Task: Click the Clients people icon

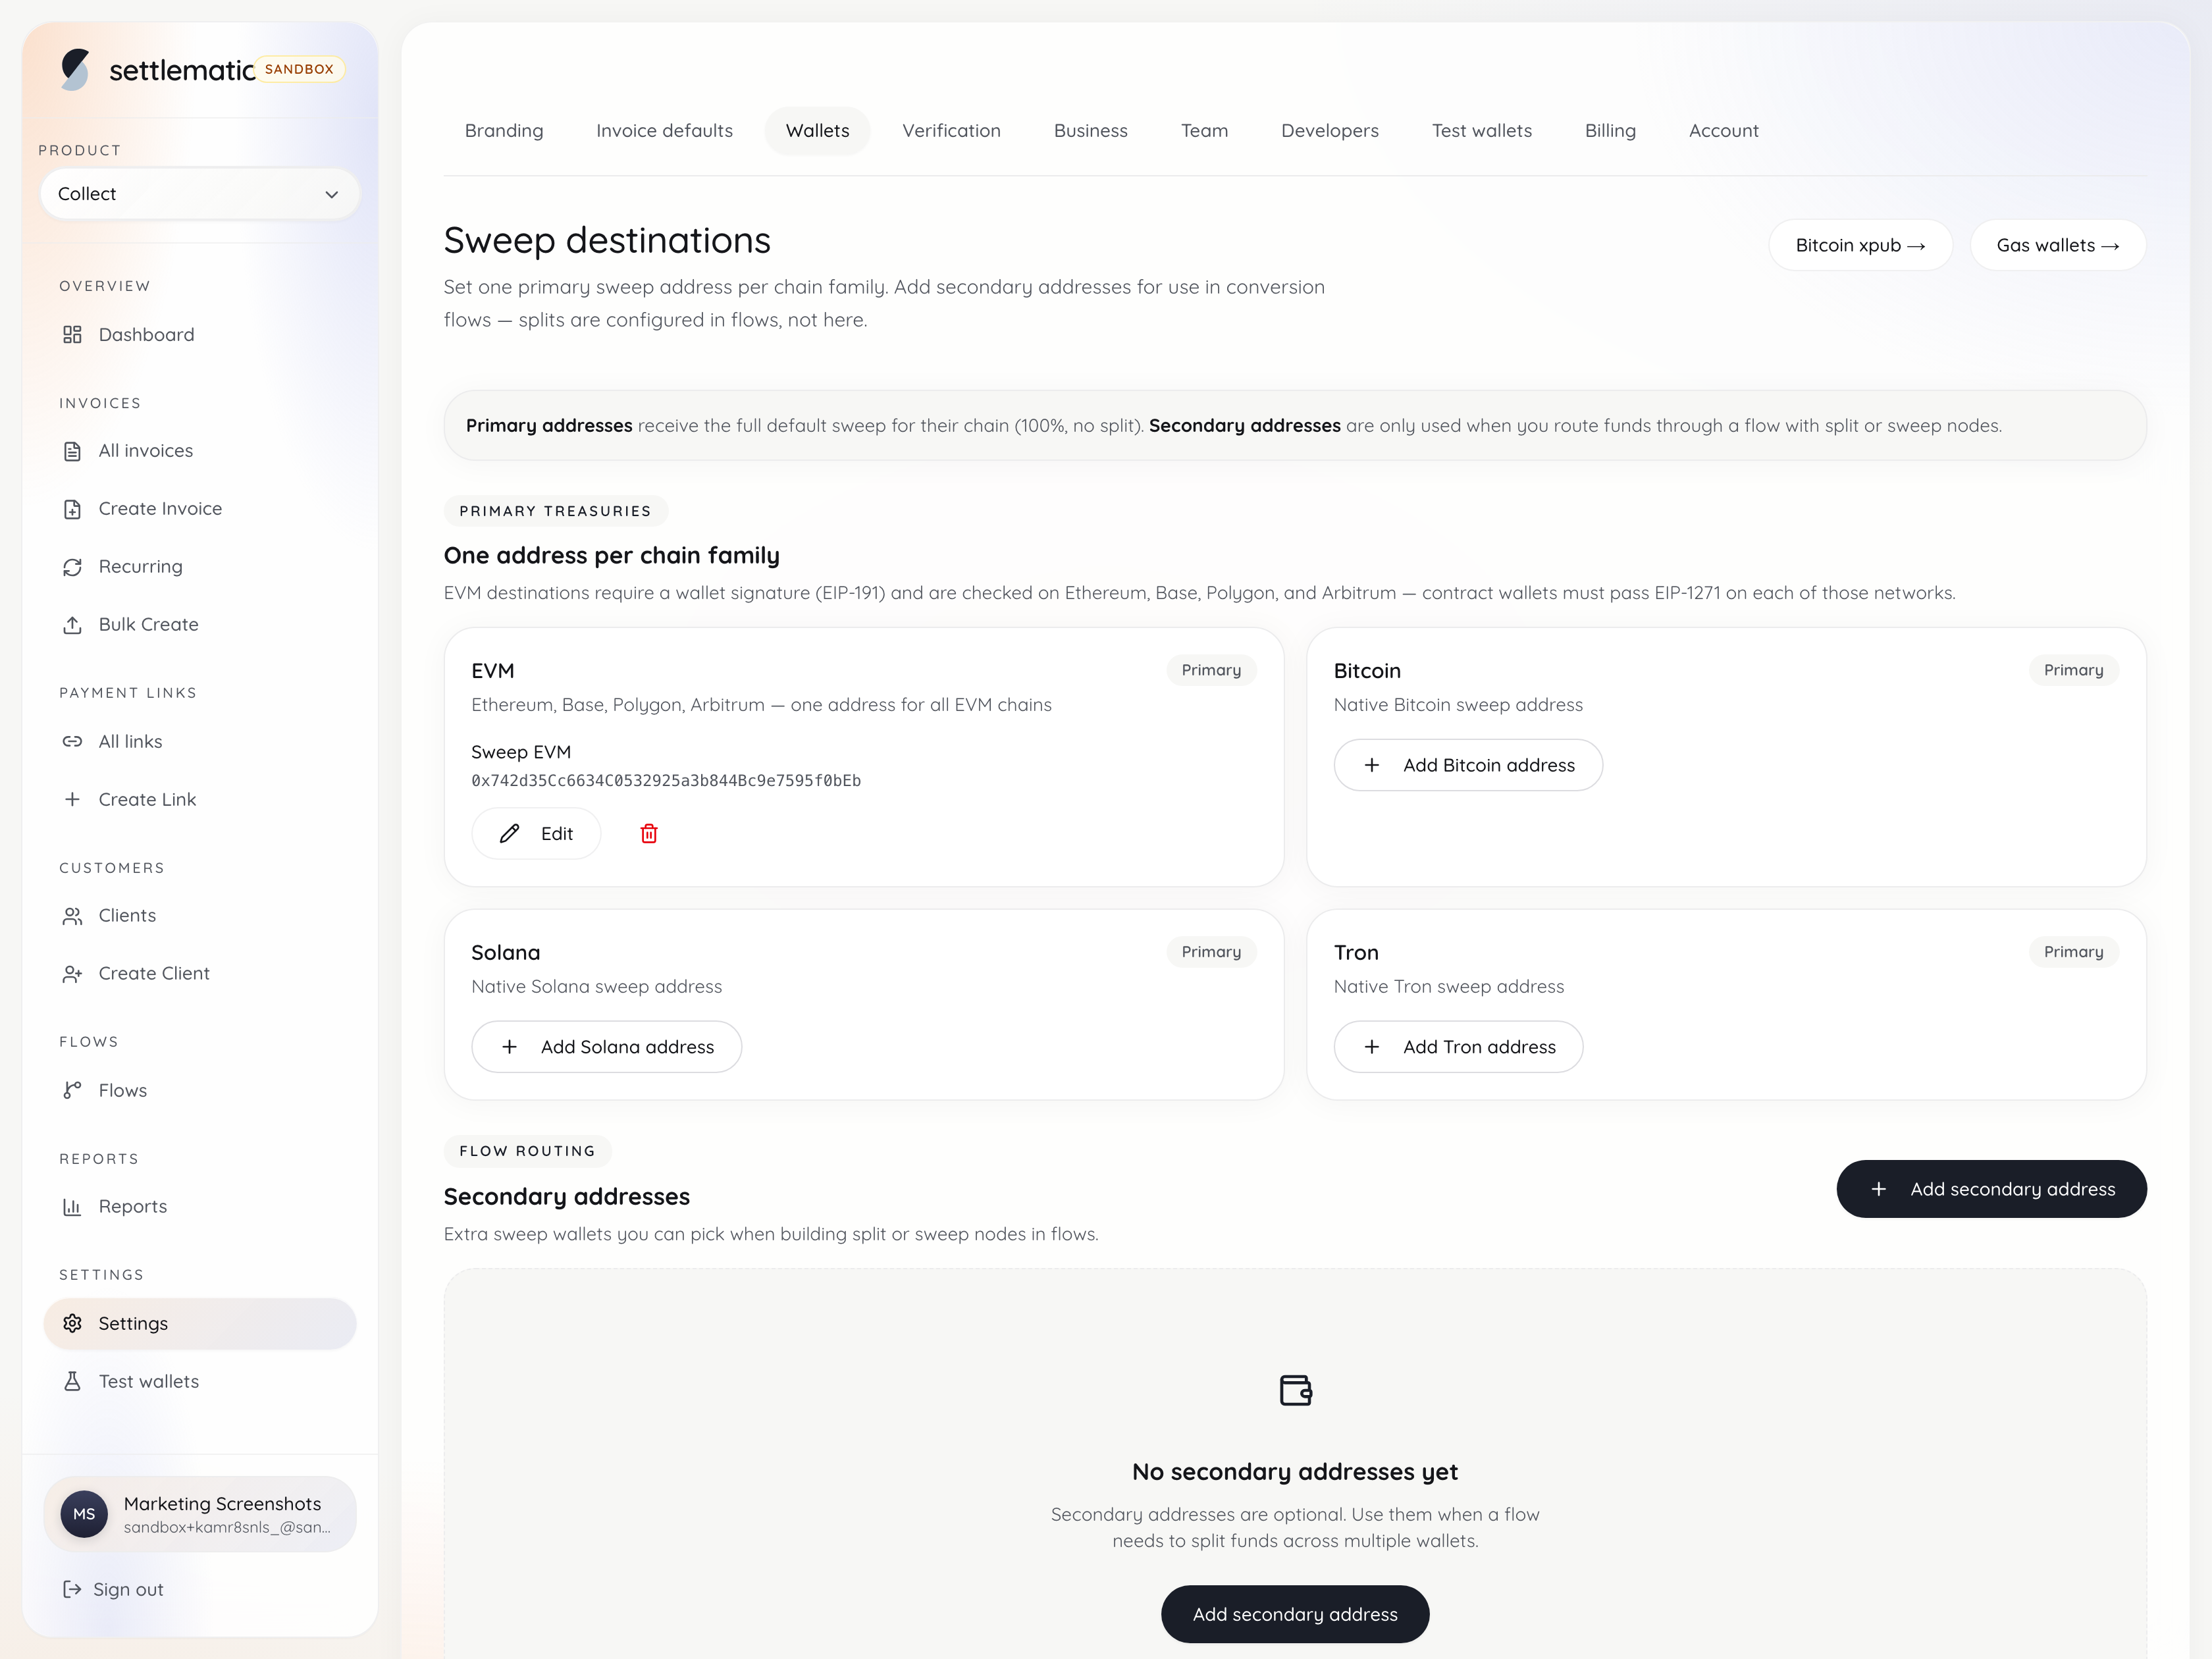Action: coord(72,916)
